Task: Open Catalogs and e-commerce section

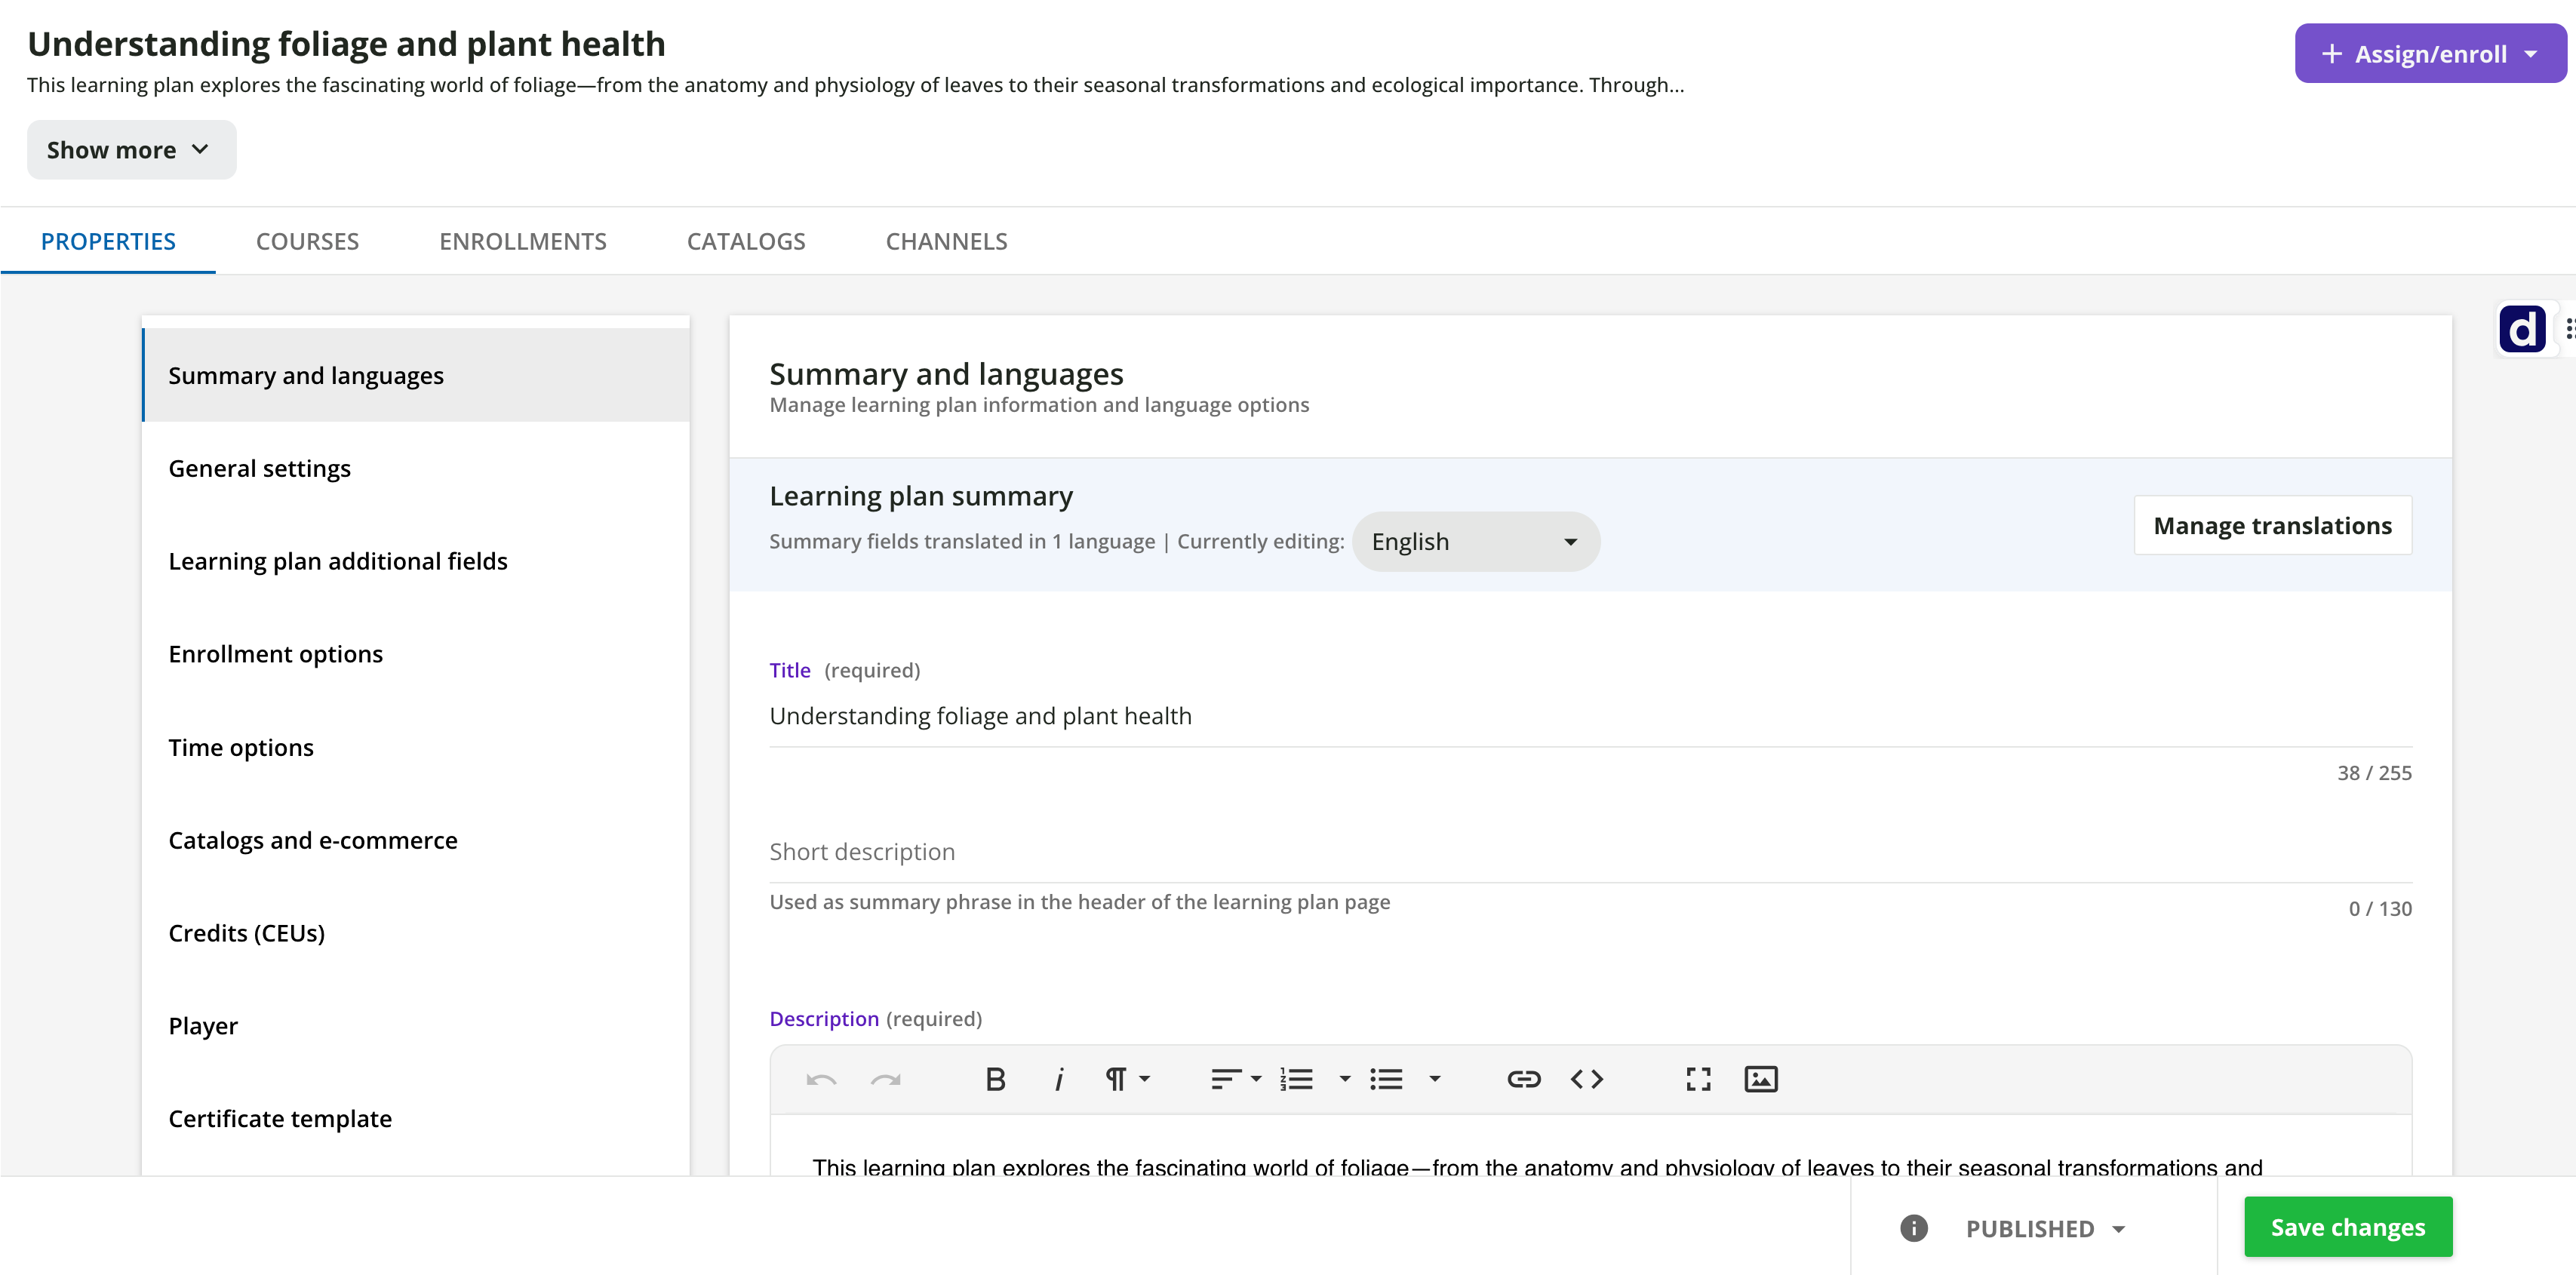Action: (416, 840)
